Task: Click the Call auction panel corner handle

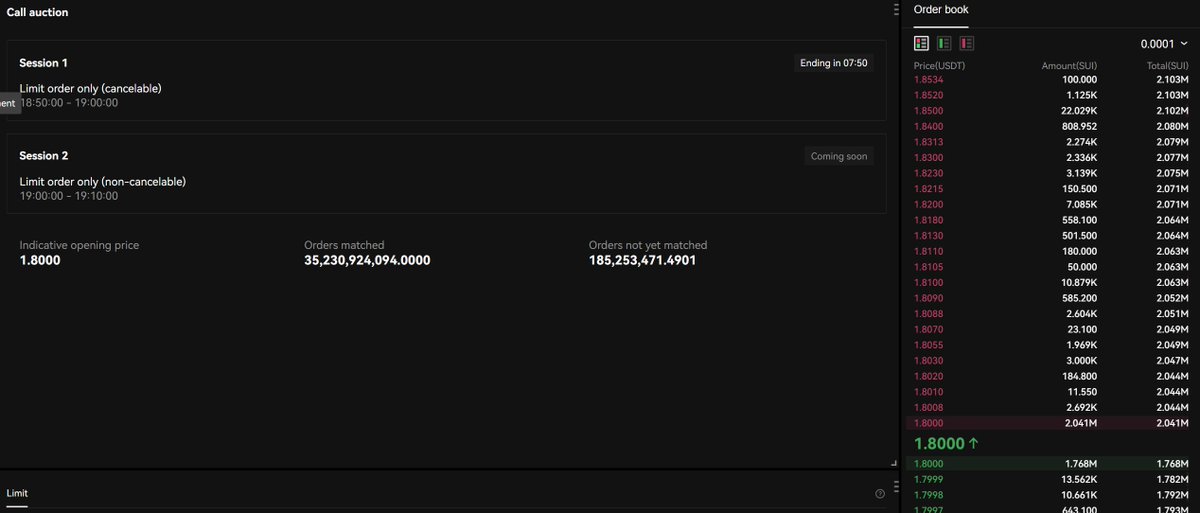Action: tap(893, 463)
